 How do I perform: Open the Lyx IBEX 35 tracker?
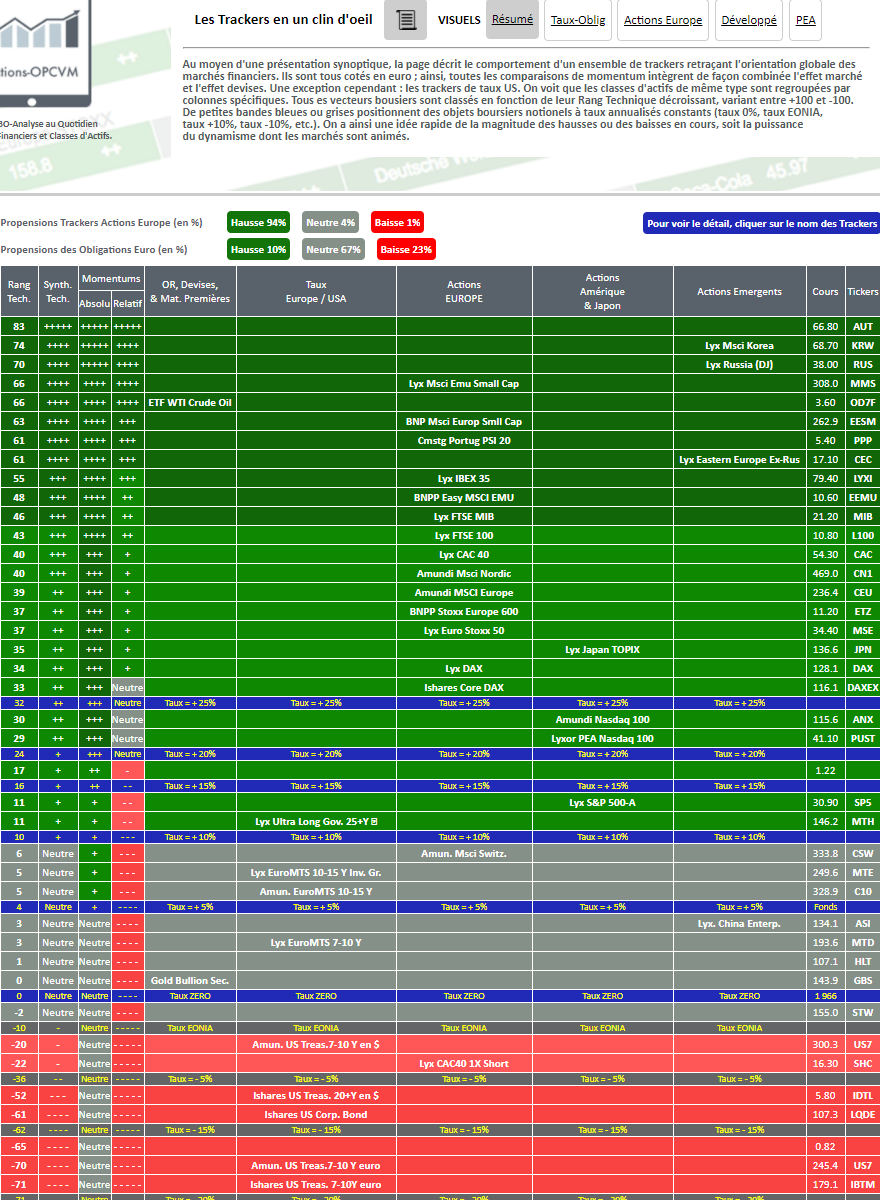pyautogui.click(x=464, y=478)
